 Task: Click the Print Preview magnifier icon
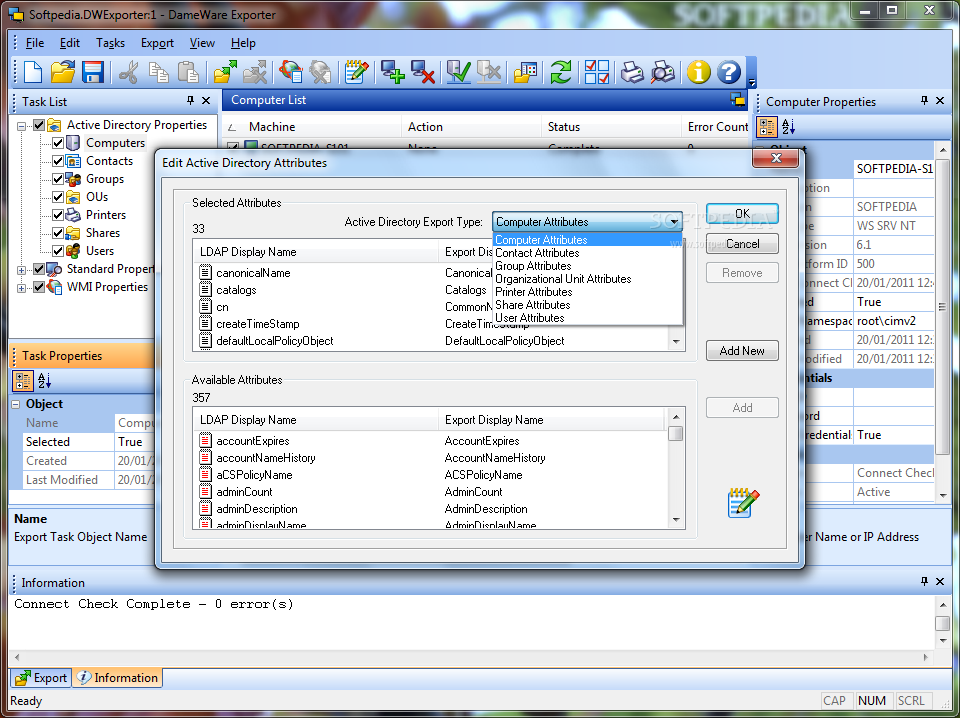(x=662, y=72)
